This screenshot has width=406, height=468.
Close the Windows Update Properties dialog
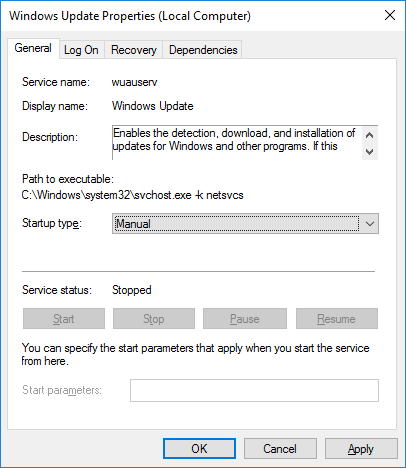pyautogui.click(x=390, y=15)
